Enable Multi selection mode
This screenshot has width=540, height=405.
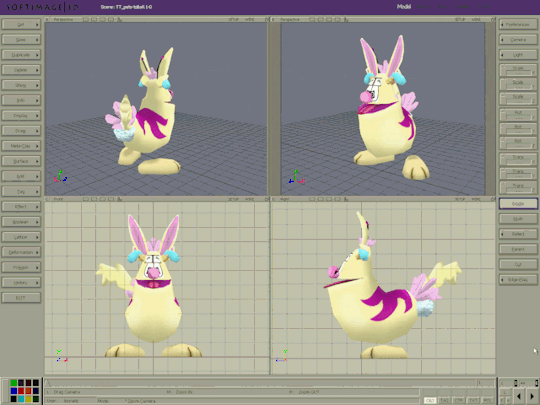(518, 219)
